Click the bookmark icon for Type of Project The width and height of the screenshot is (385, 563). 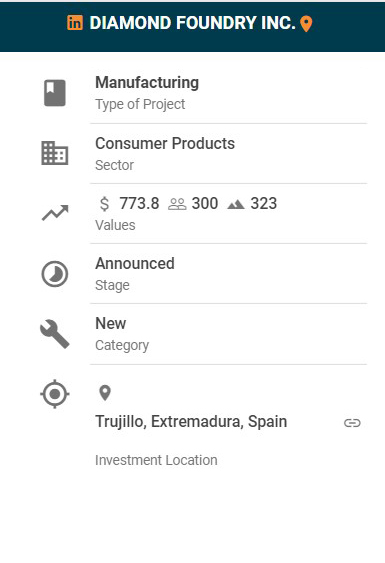click(55, 93)
